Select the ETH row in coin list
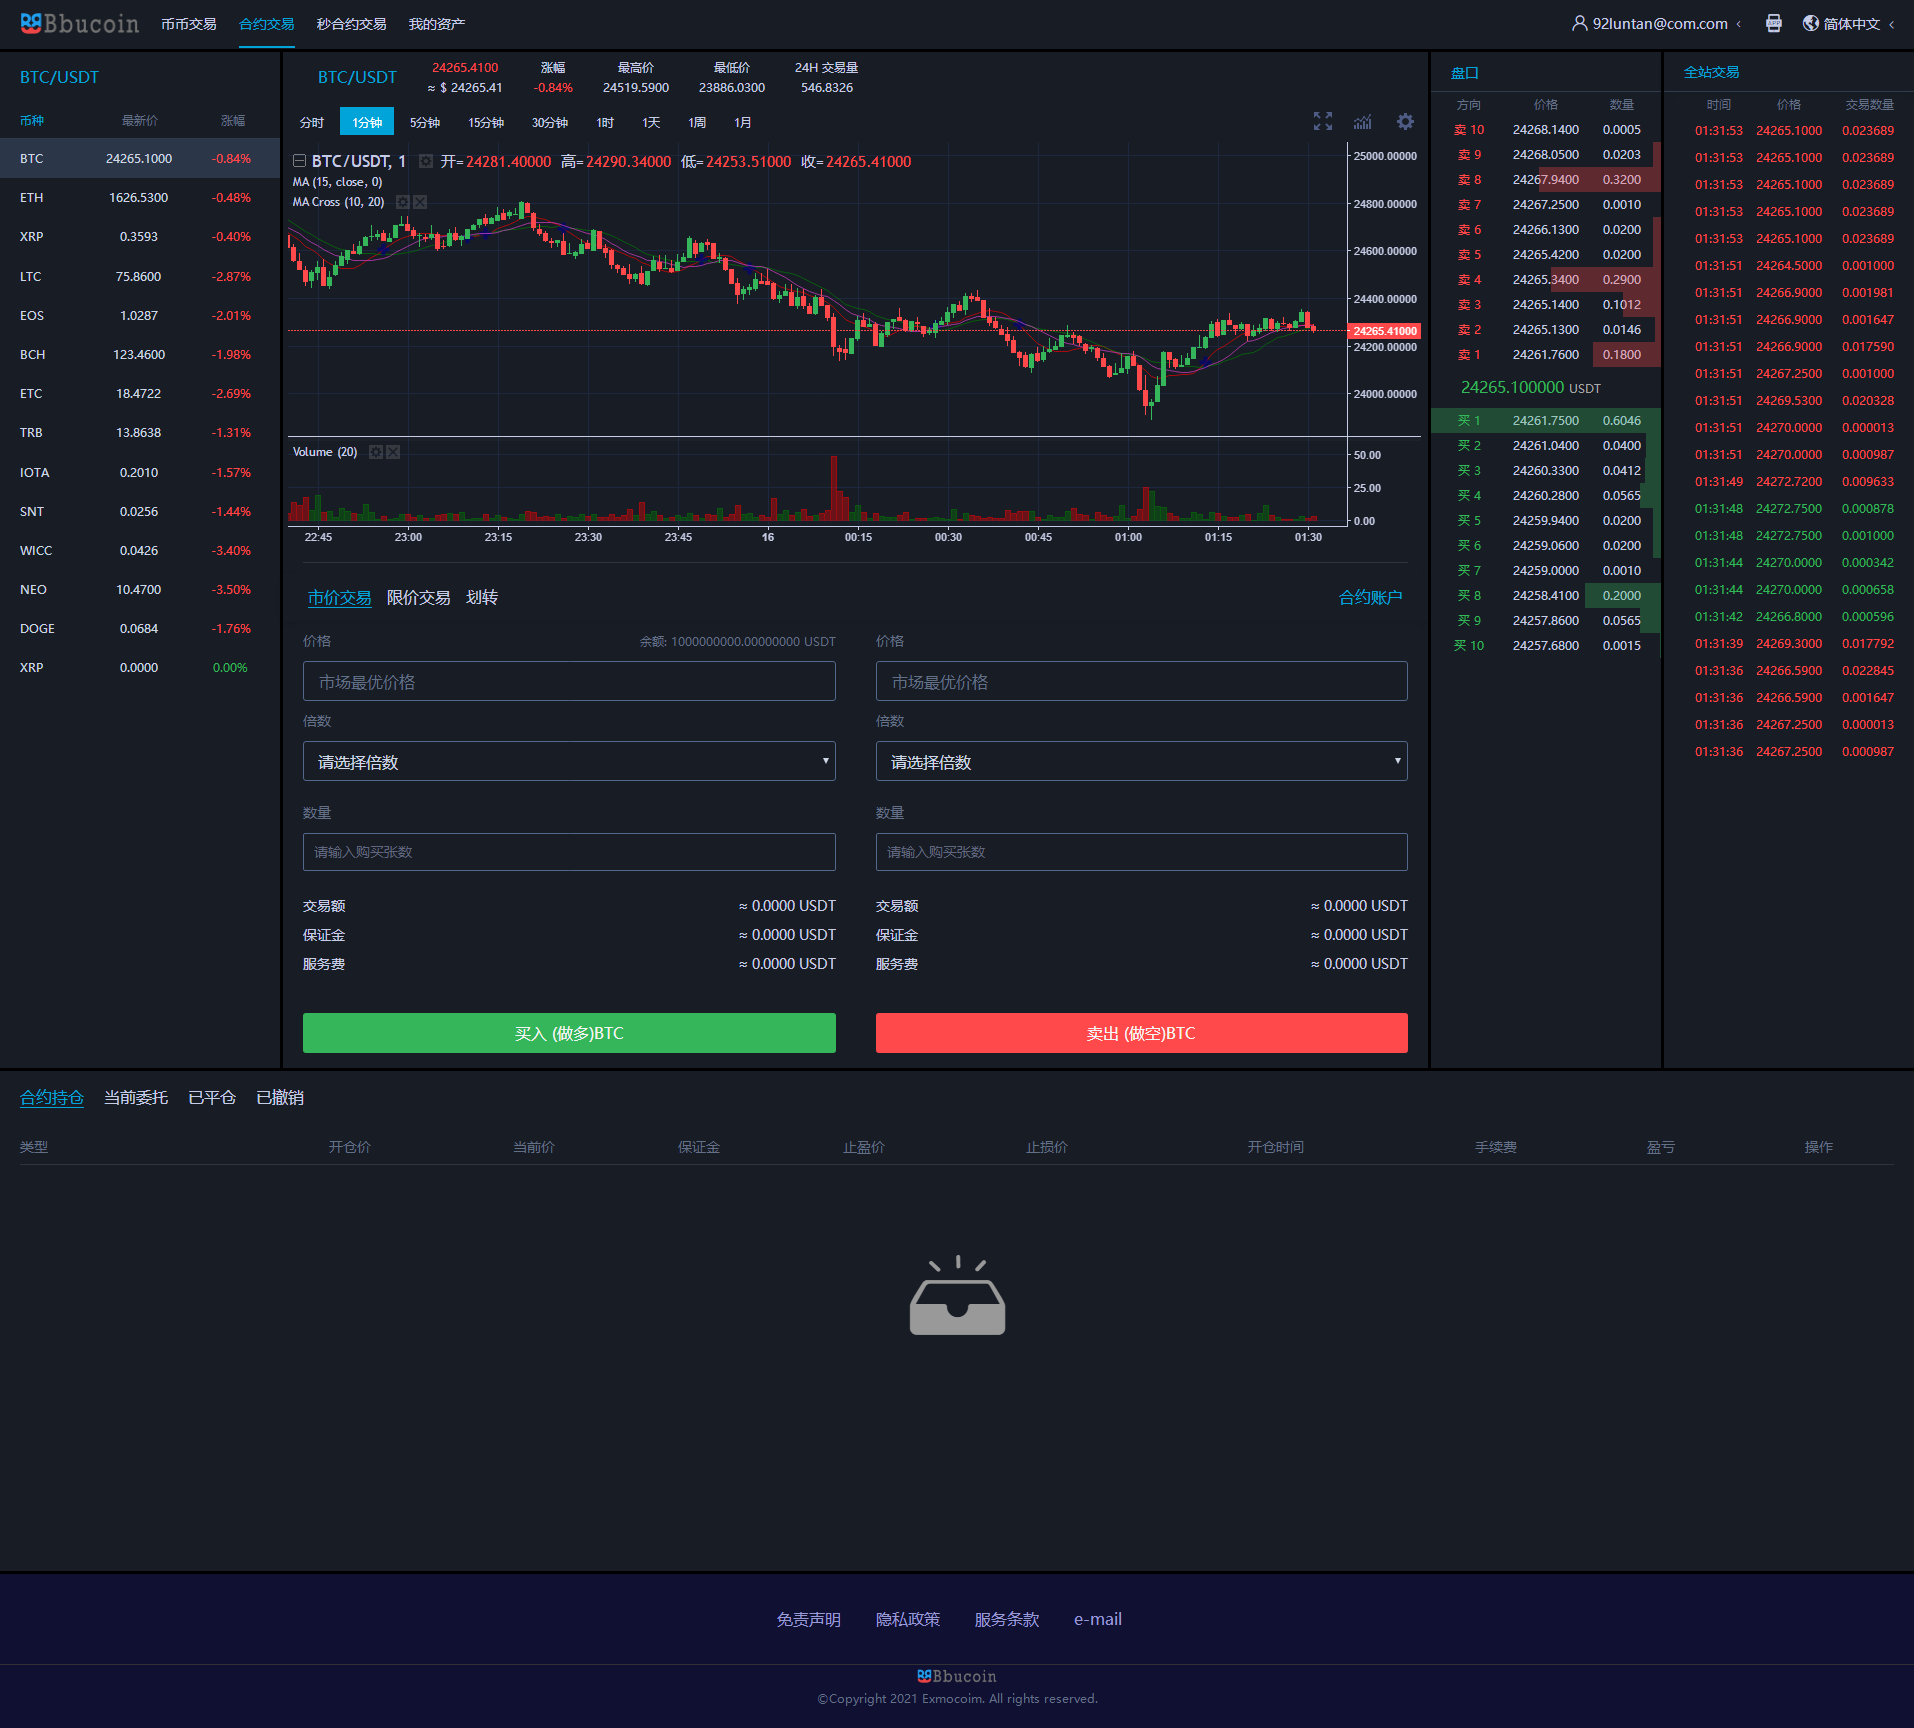This screenshot has width=1914, height=1728. pyautogui.click(x=140, y=198)
